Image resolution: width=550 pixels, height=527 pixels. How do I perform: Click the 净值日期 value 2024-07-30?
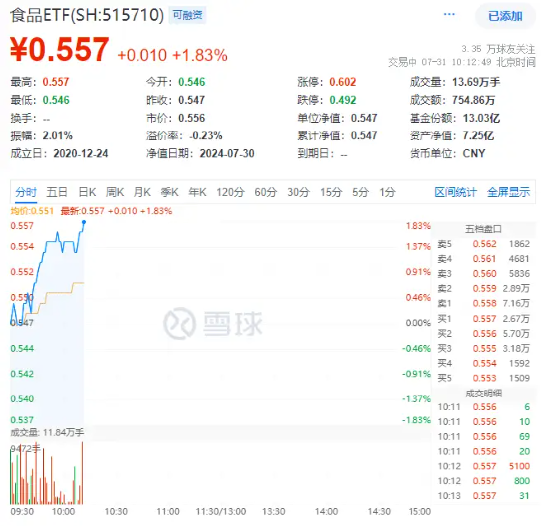[x=227, y=154]
